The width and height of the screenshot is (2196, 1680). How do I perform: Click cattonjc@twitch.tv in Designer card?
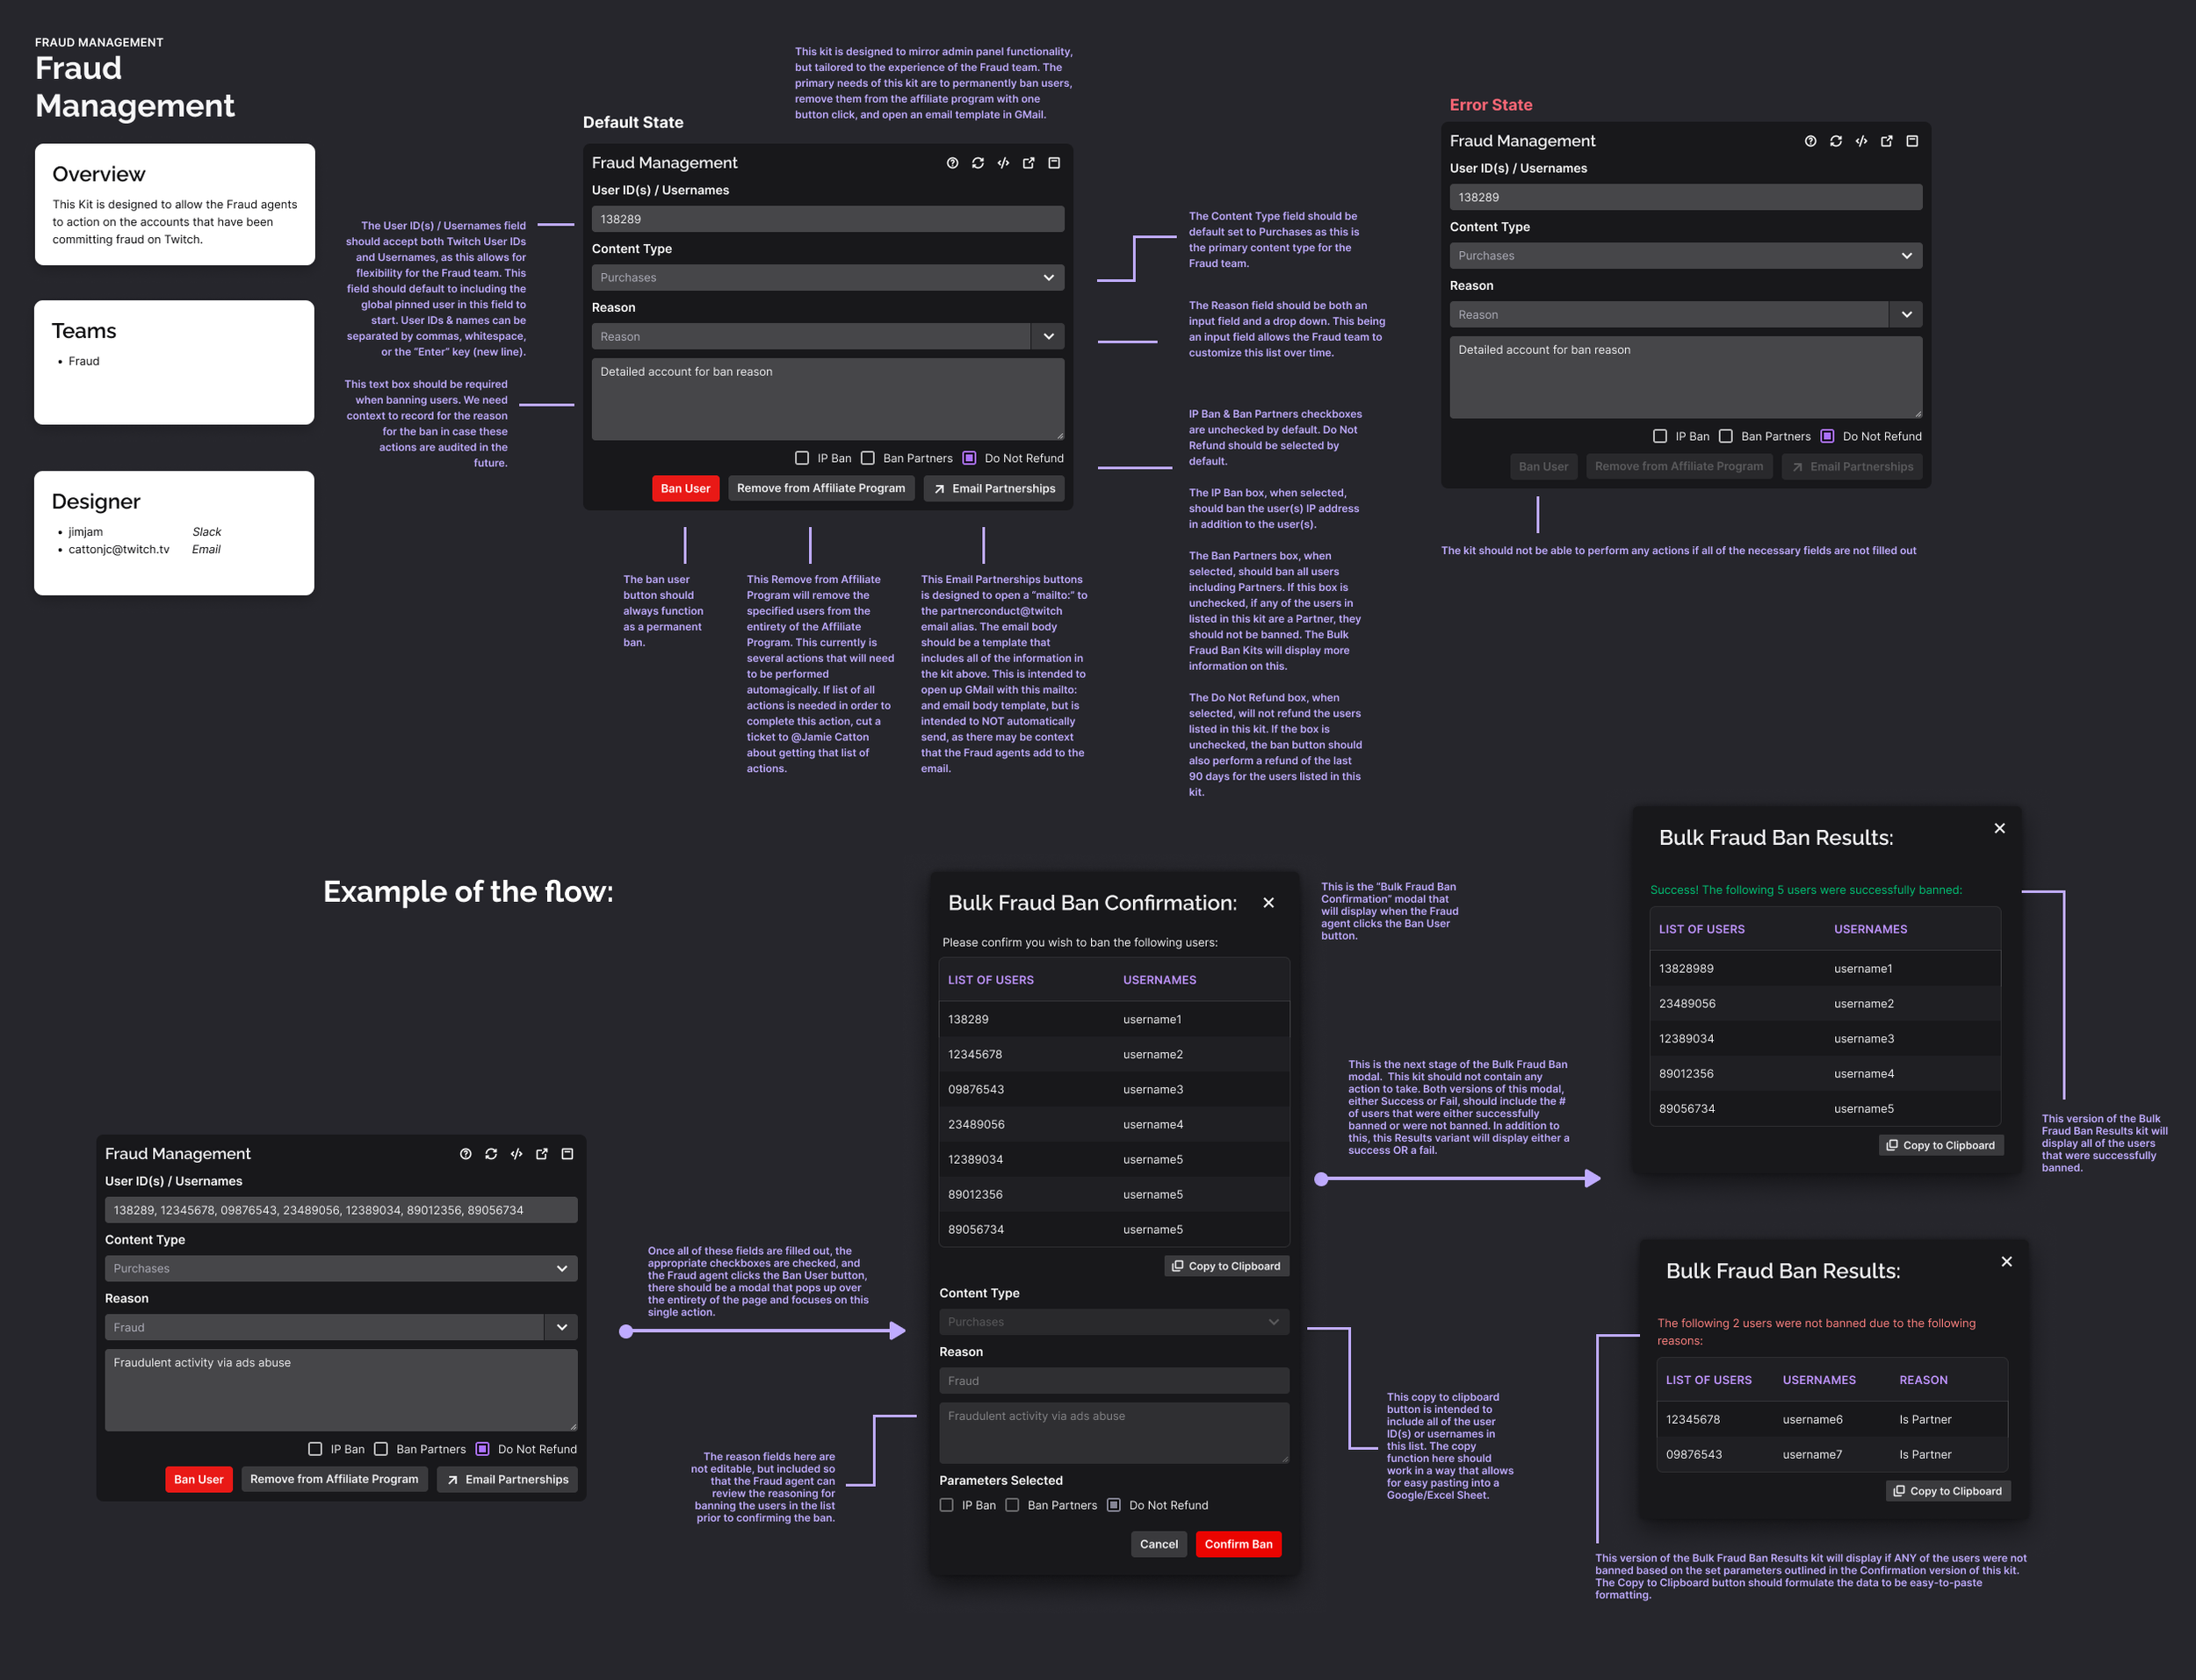pos(119,550)
